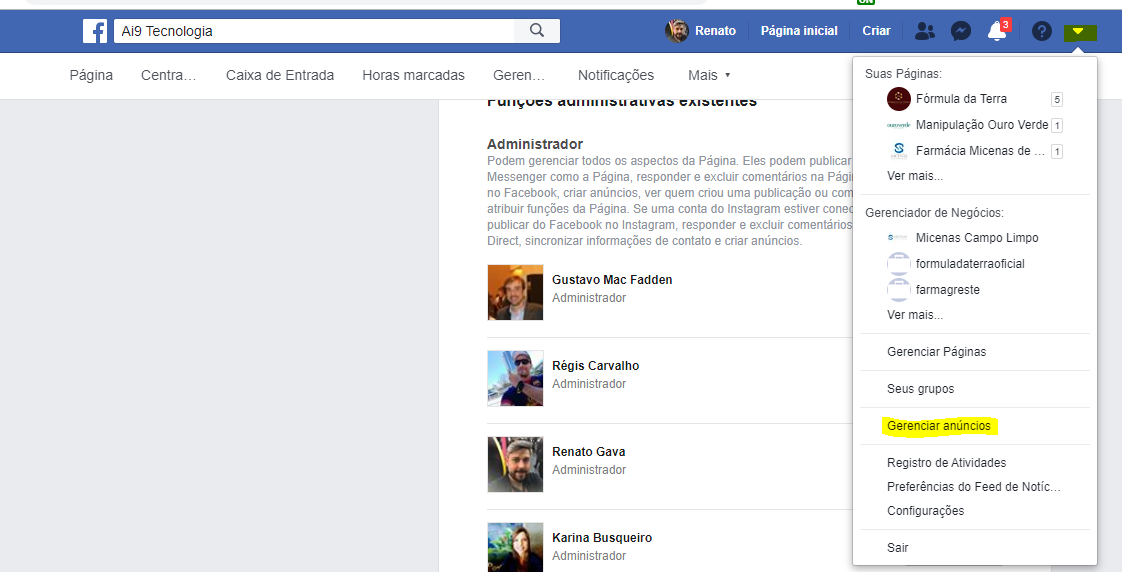
Task: Select Micenas Campo Limpo business
Action: pos(975,238)
